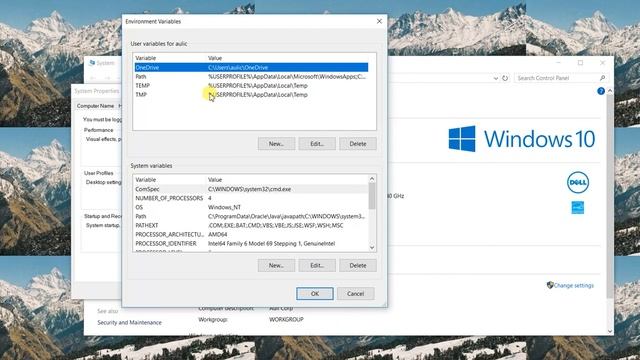Switch to Computer Name tab in System Properties

pos(96,106)
